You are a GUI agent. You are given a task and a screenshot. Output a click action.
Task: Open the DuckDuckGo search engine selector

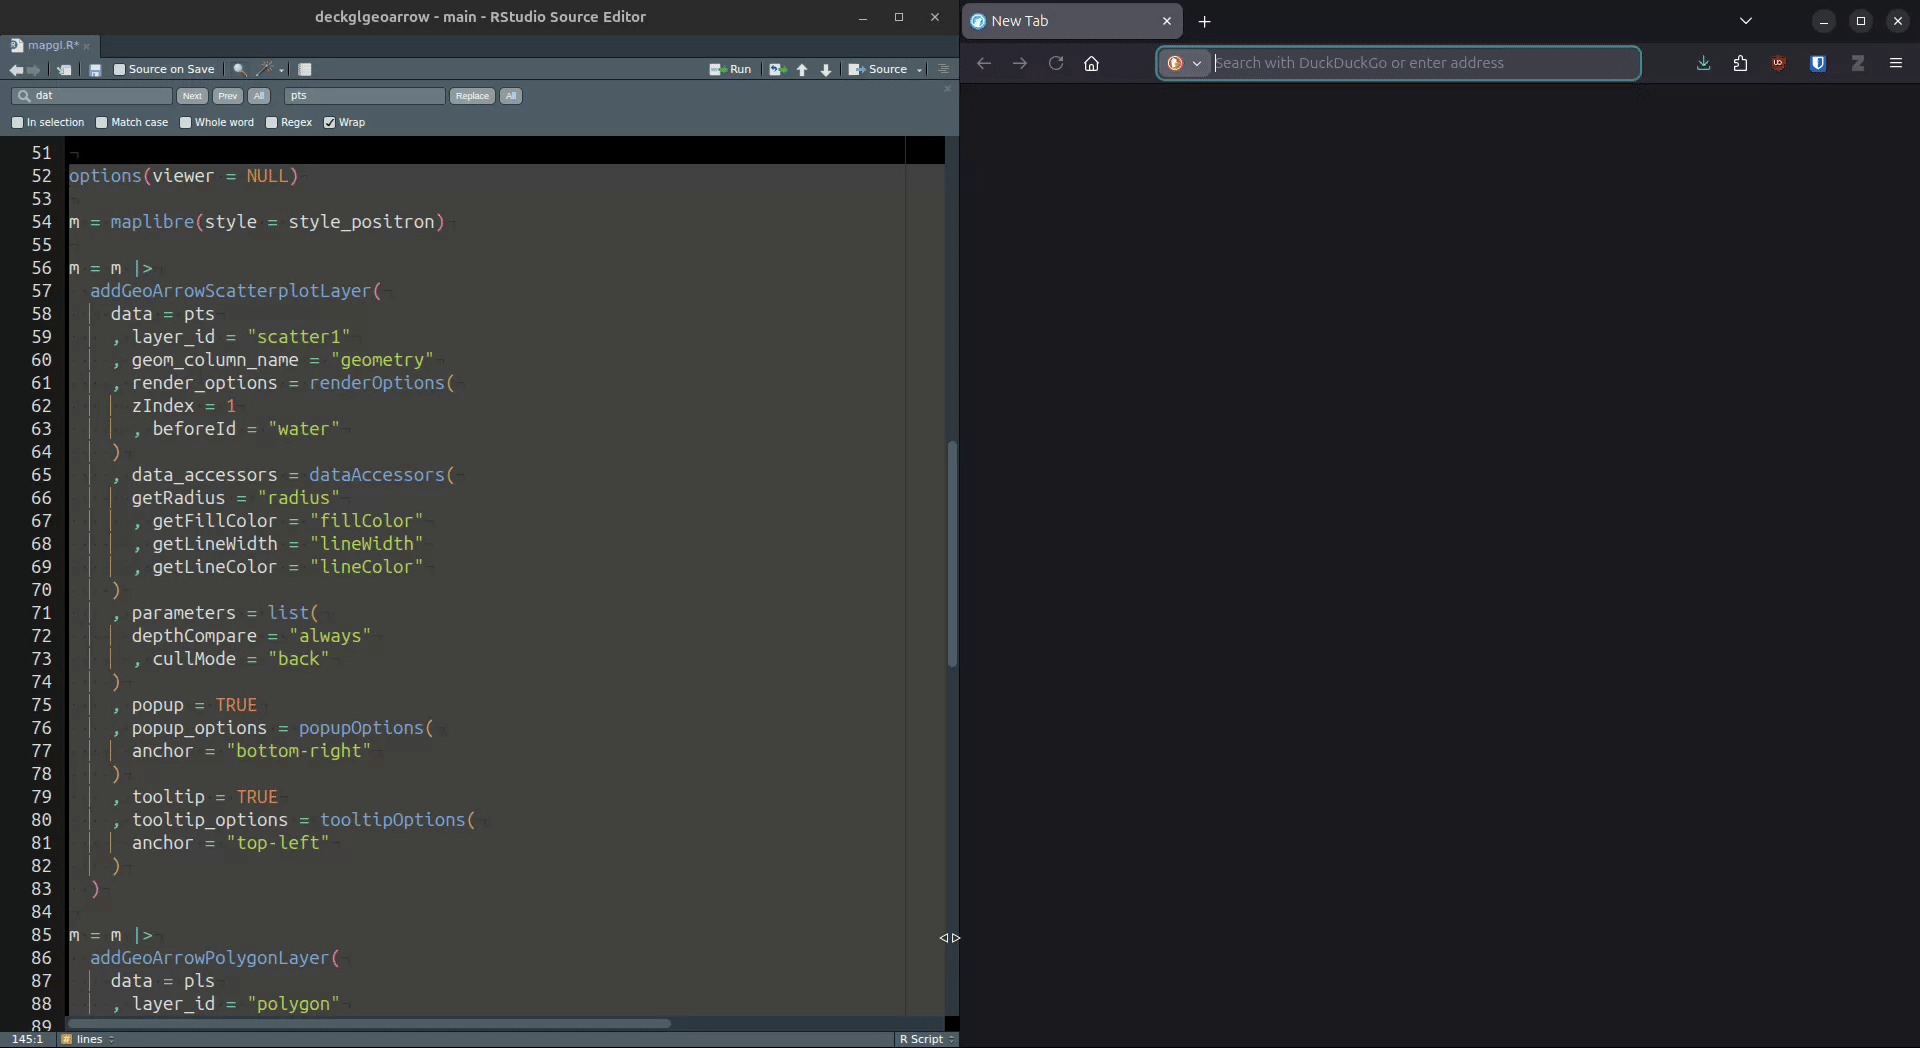(1184, 63)
